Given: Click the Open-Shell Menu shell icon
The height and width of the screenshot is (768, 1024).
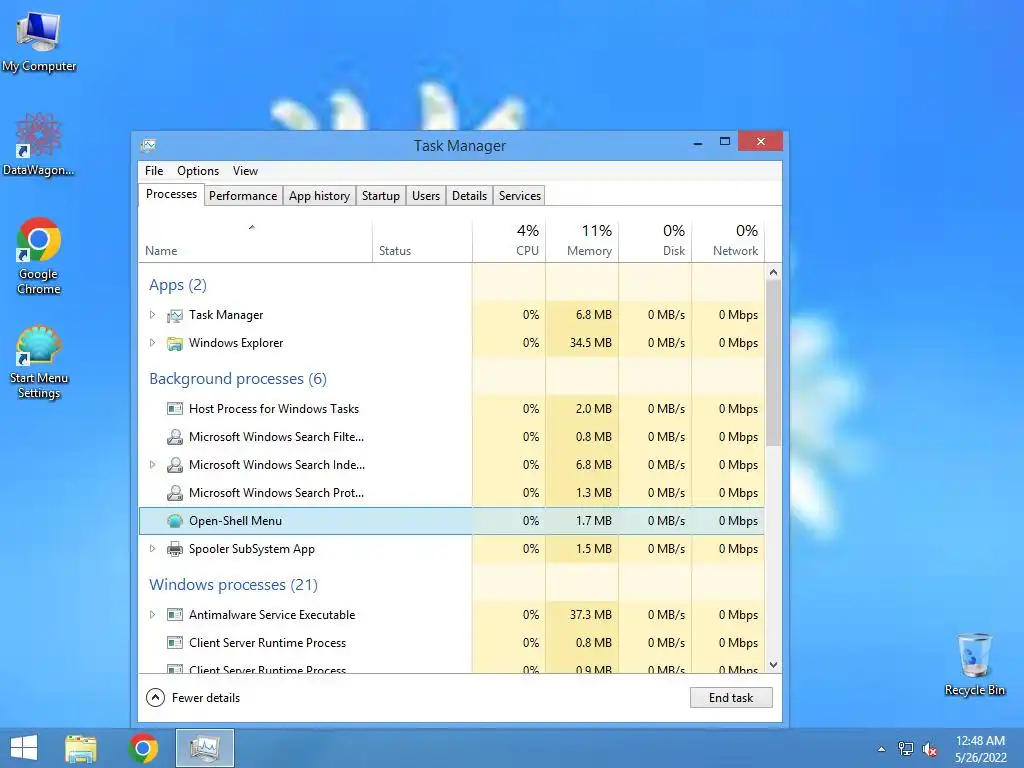Looking at the screenshot, I should pos(174,521).
